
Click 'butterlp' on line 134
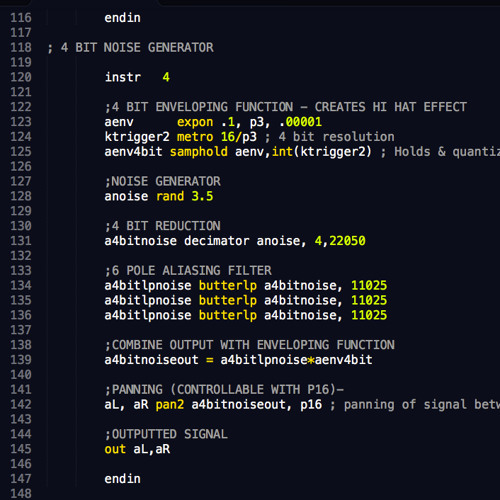pos(228,285)
